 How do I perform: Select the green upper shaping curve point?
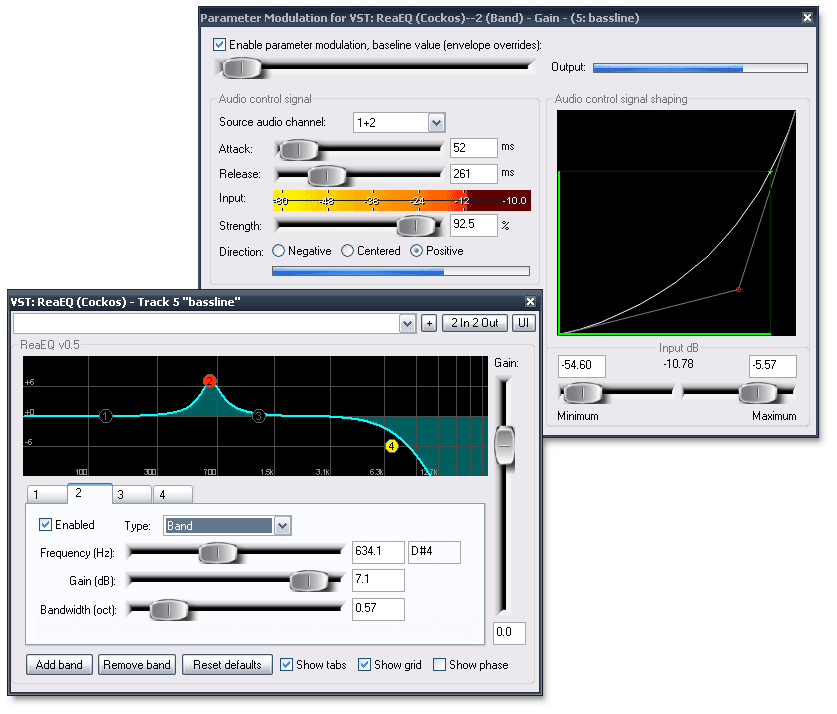coord(770,172)
